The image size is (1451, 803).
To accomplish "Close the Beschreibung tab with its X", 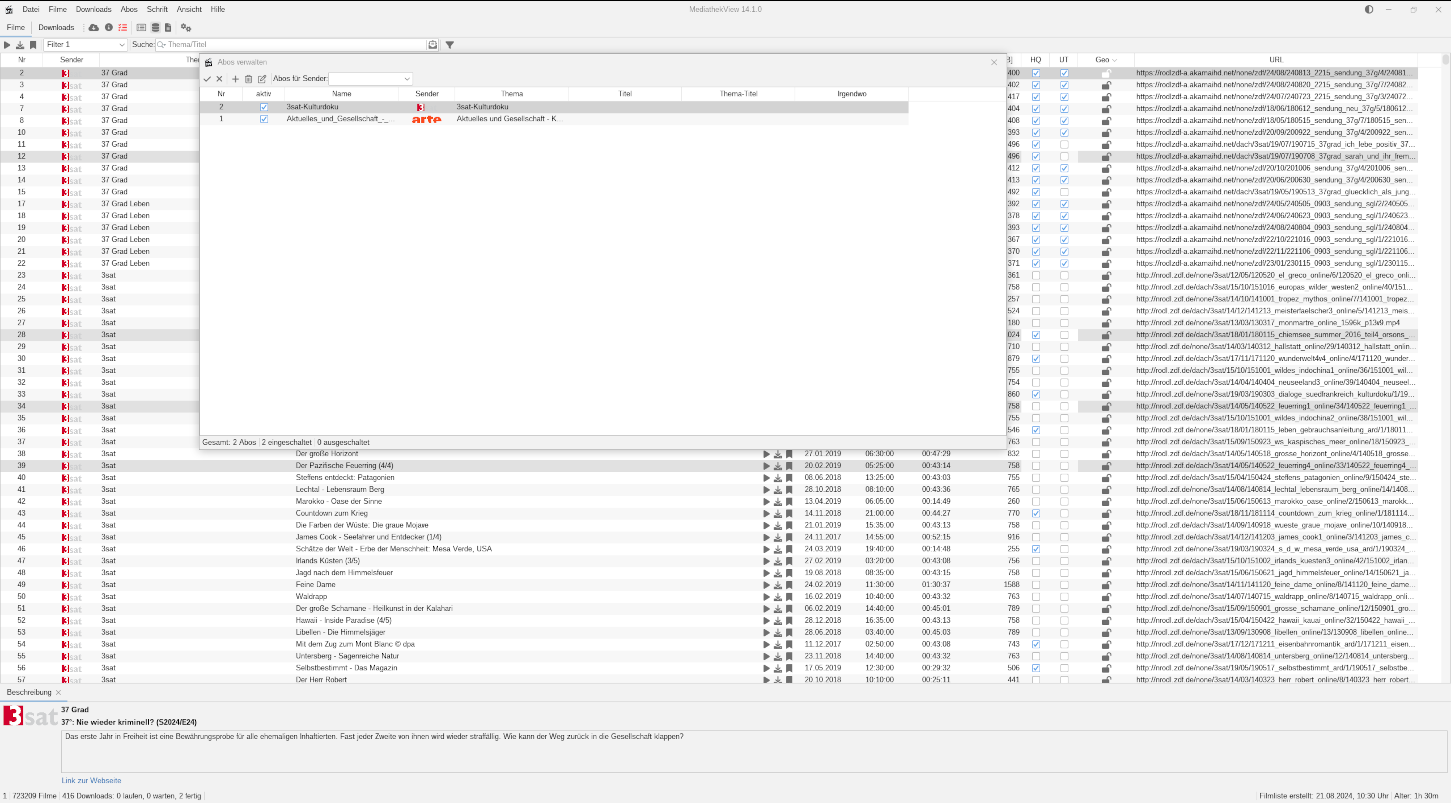I will (58, 692).
